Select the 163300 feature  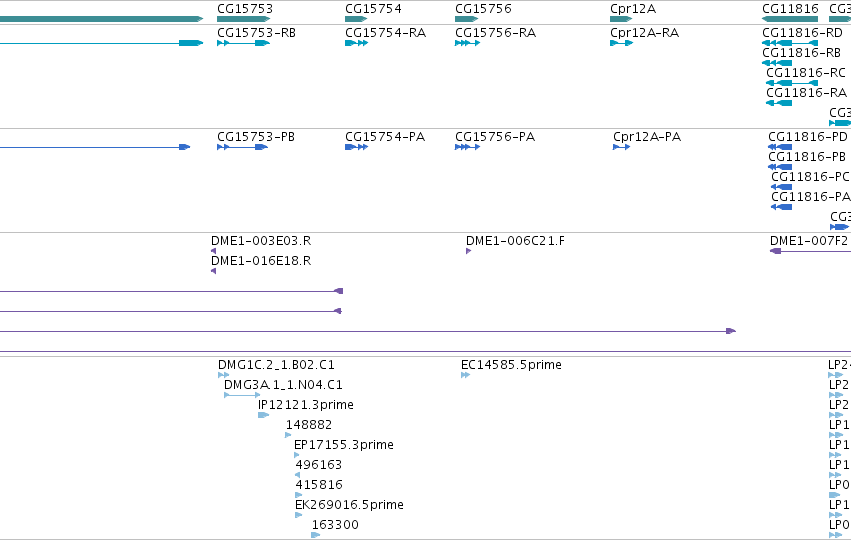315,535
